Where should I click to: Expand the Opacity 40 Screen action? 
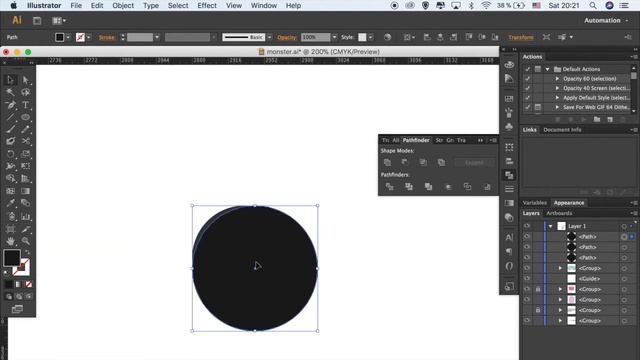[557, 88]
